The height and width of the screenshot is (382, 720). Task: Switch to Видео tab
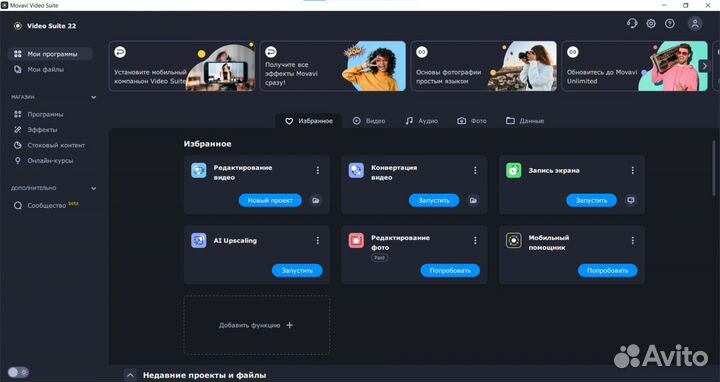tap(369, 121)
